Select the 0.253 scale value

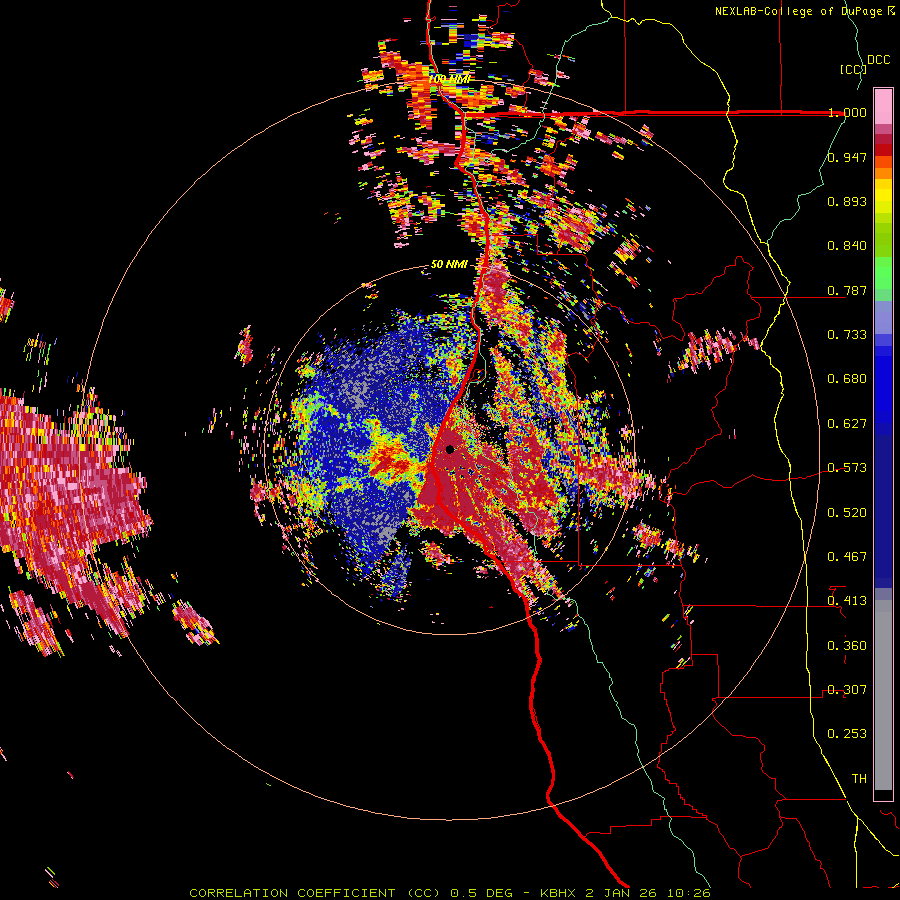pos(847,734)
